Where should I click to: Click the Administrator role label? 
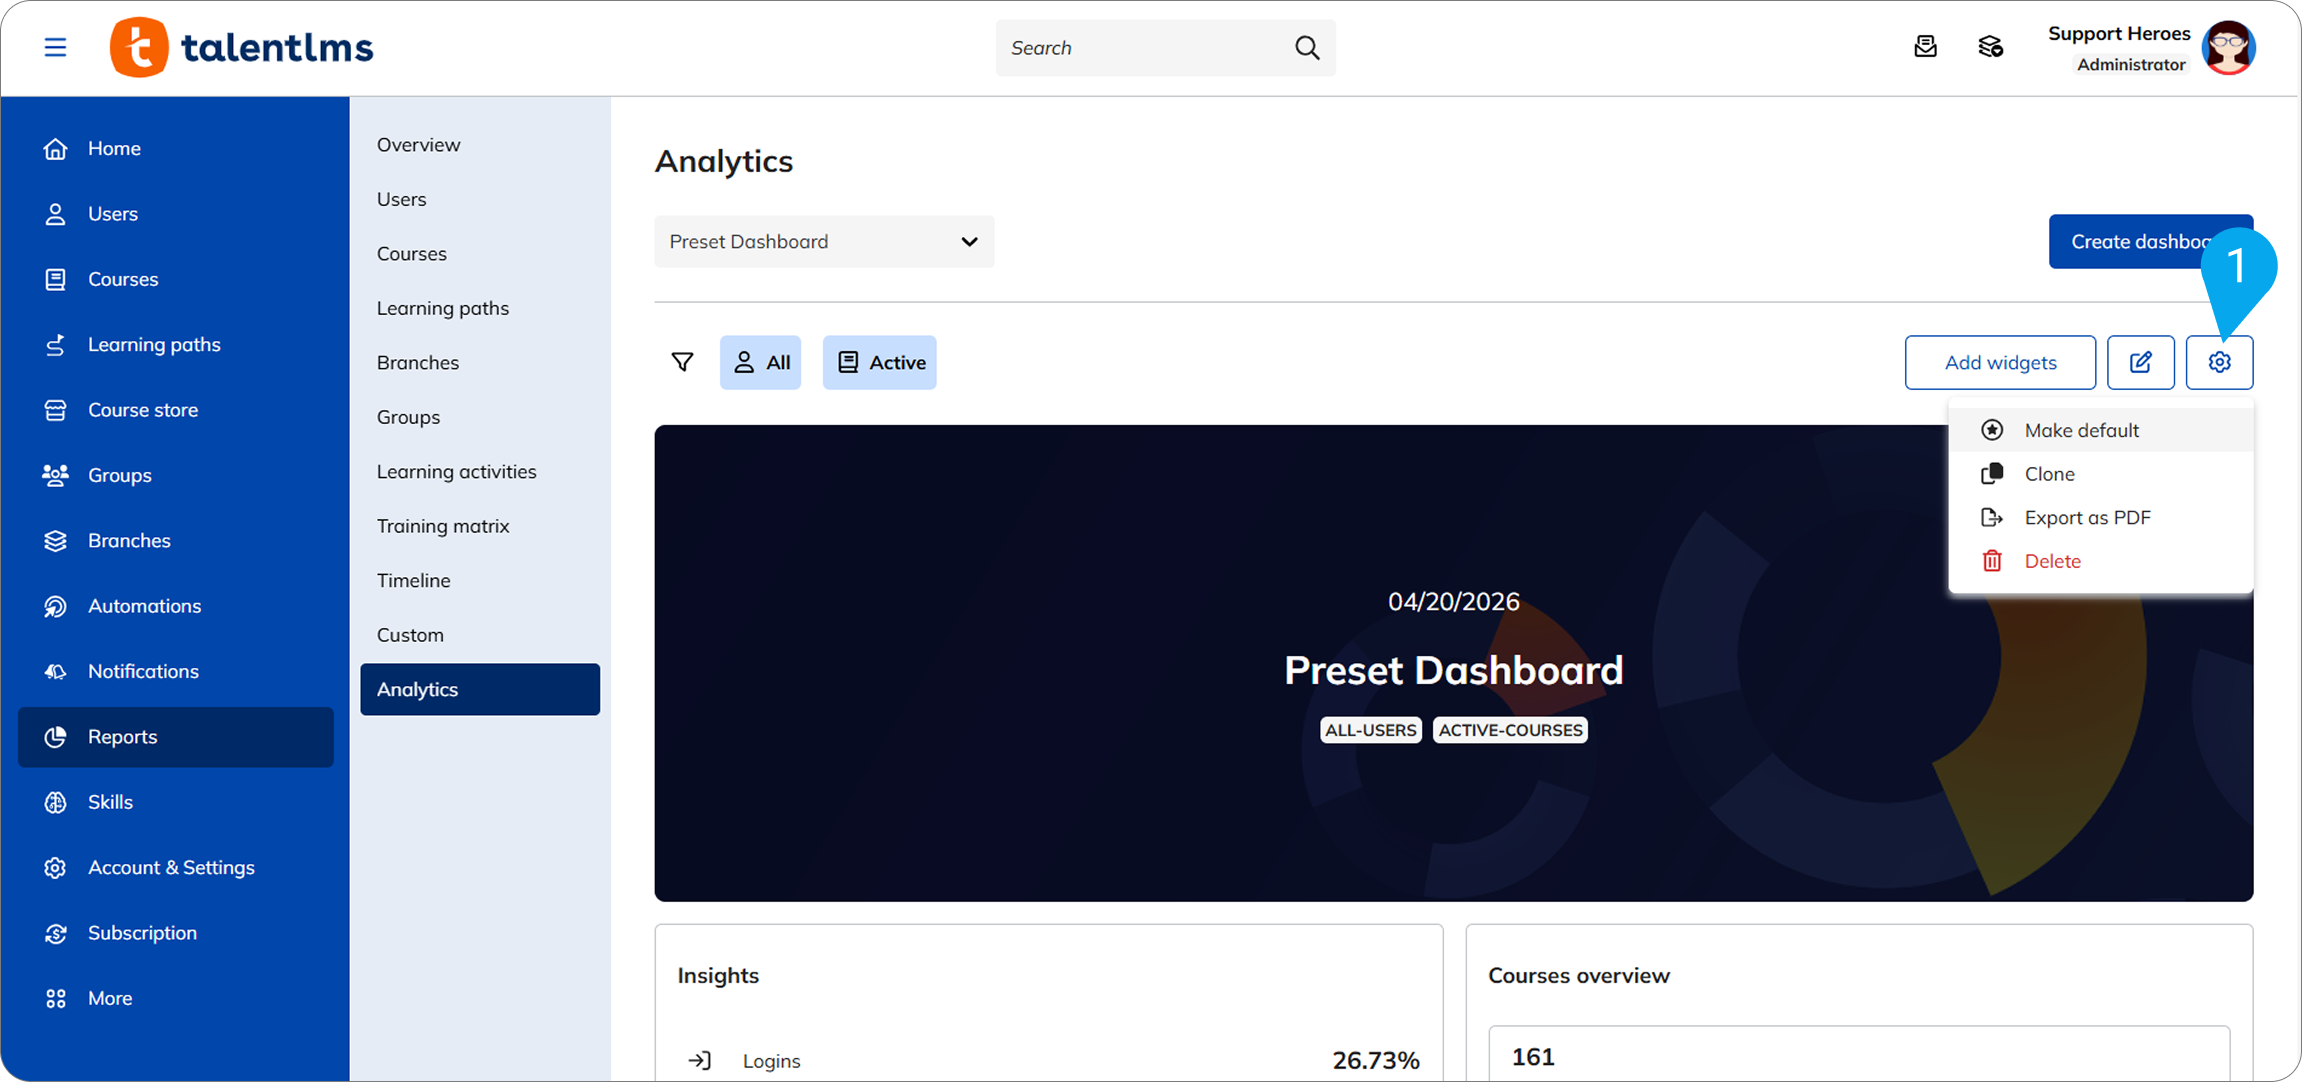point(2131,65)
